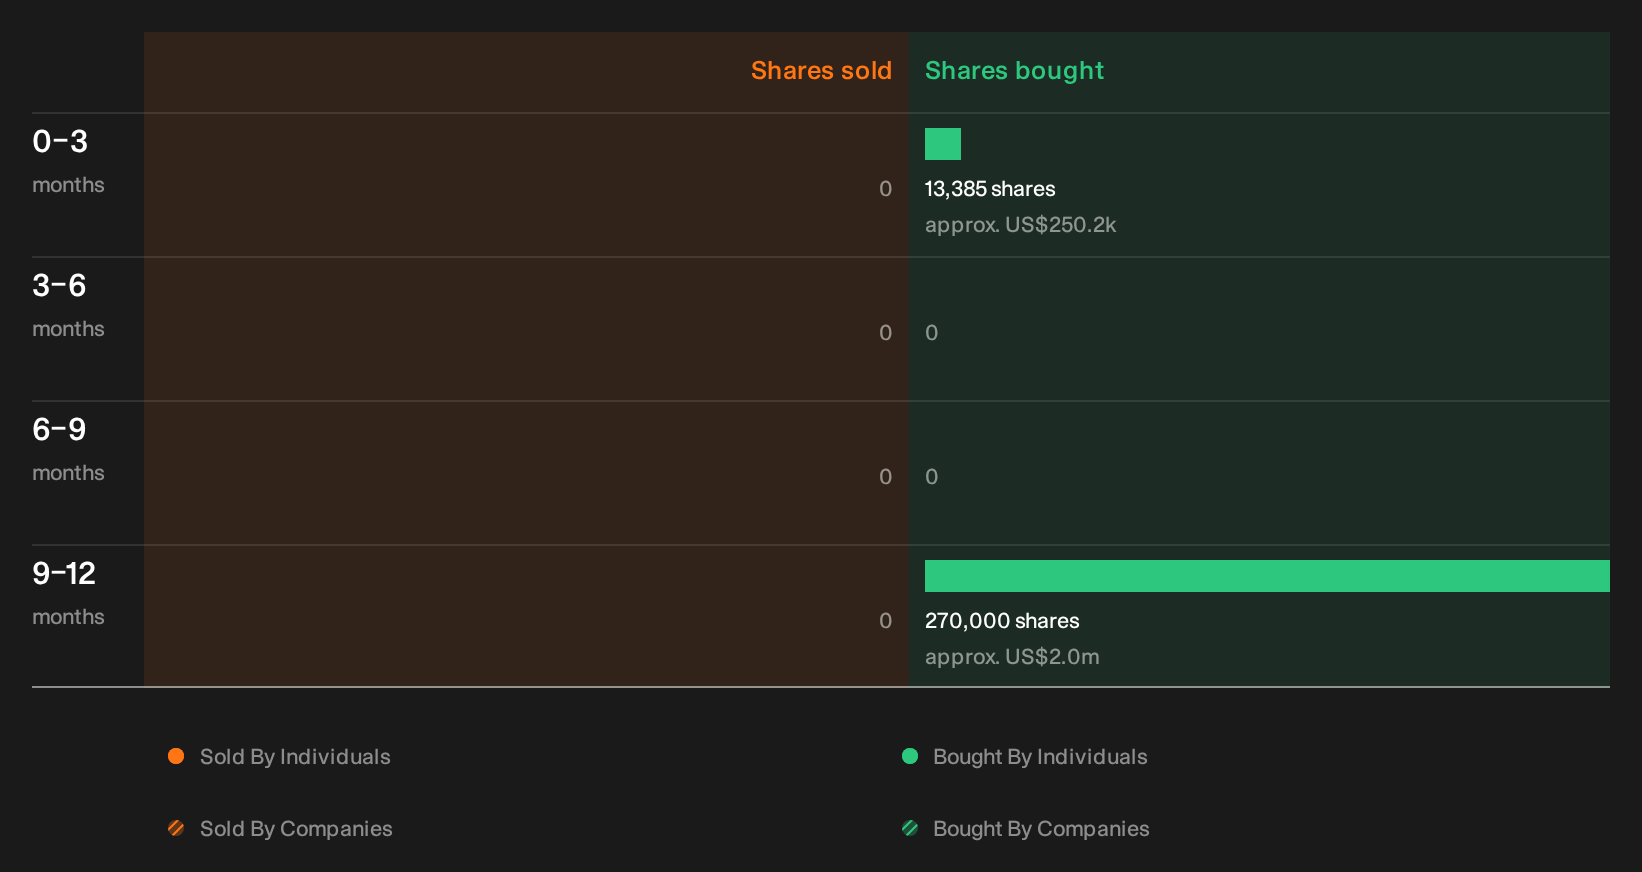Toggle the Bought By Companies legend label

1041,829
